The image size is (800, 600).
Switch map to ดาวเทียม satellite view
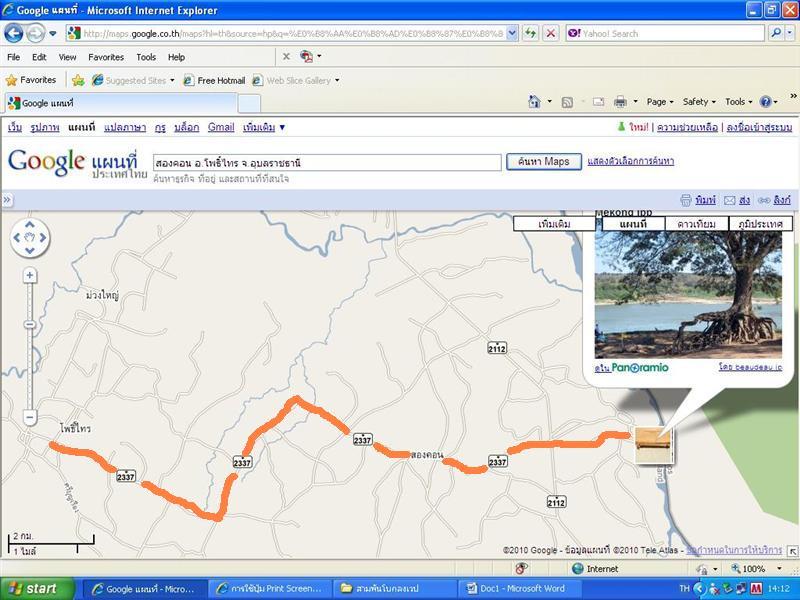pos(697,223)
